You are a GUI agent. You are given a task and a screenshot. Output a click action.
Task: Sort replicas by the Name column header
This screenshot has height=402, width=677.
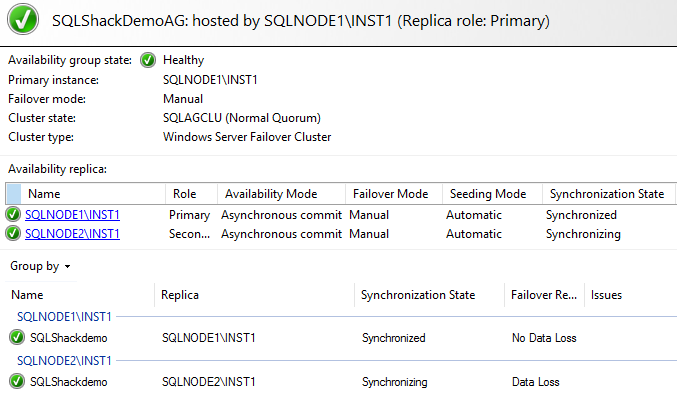pyautogui.click(x=44, y=194)
